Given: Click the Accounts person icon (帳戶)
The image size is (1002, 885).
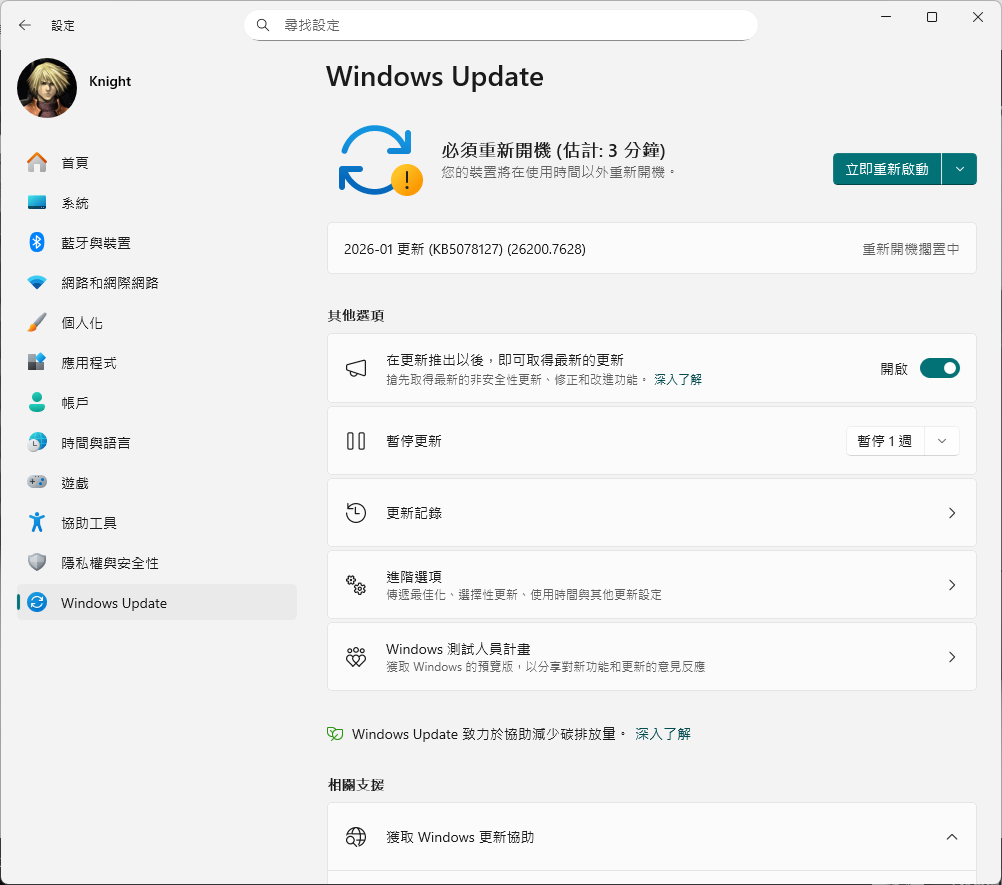Looking at the screenshot, I should (37, 402).
